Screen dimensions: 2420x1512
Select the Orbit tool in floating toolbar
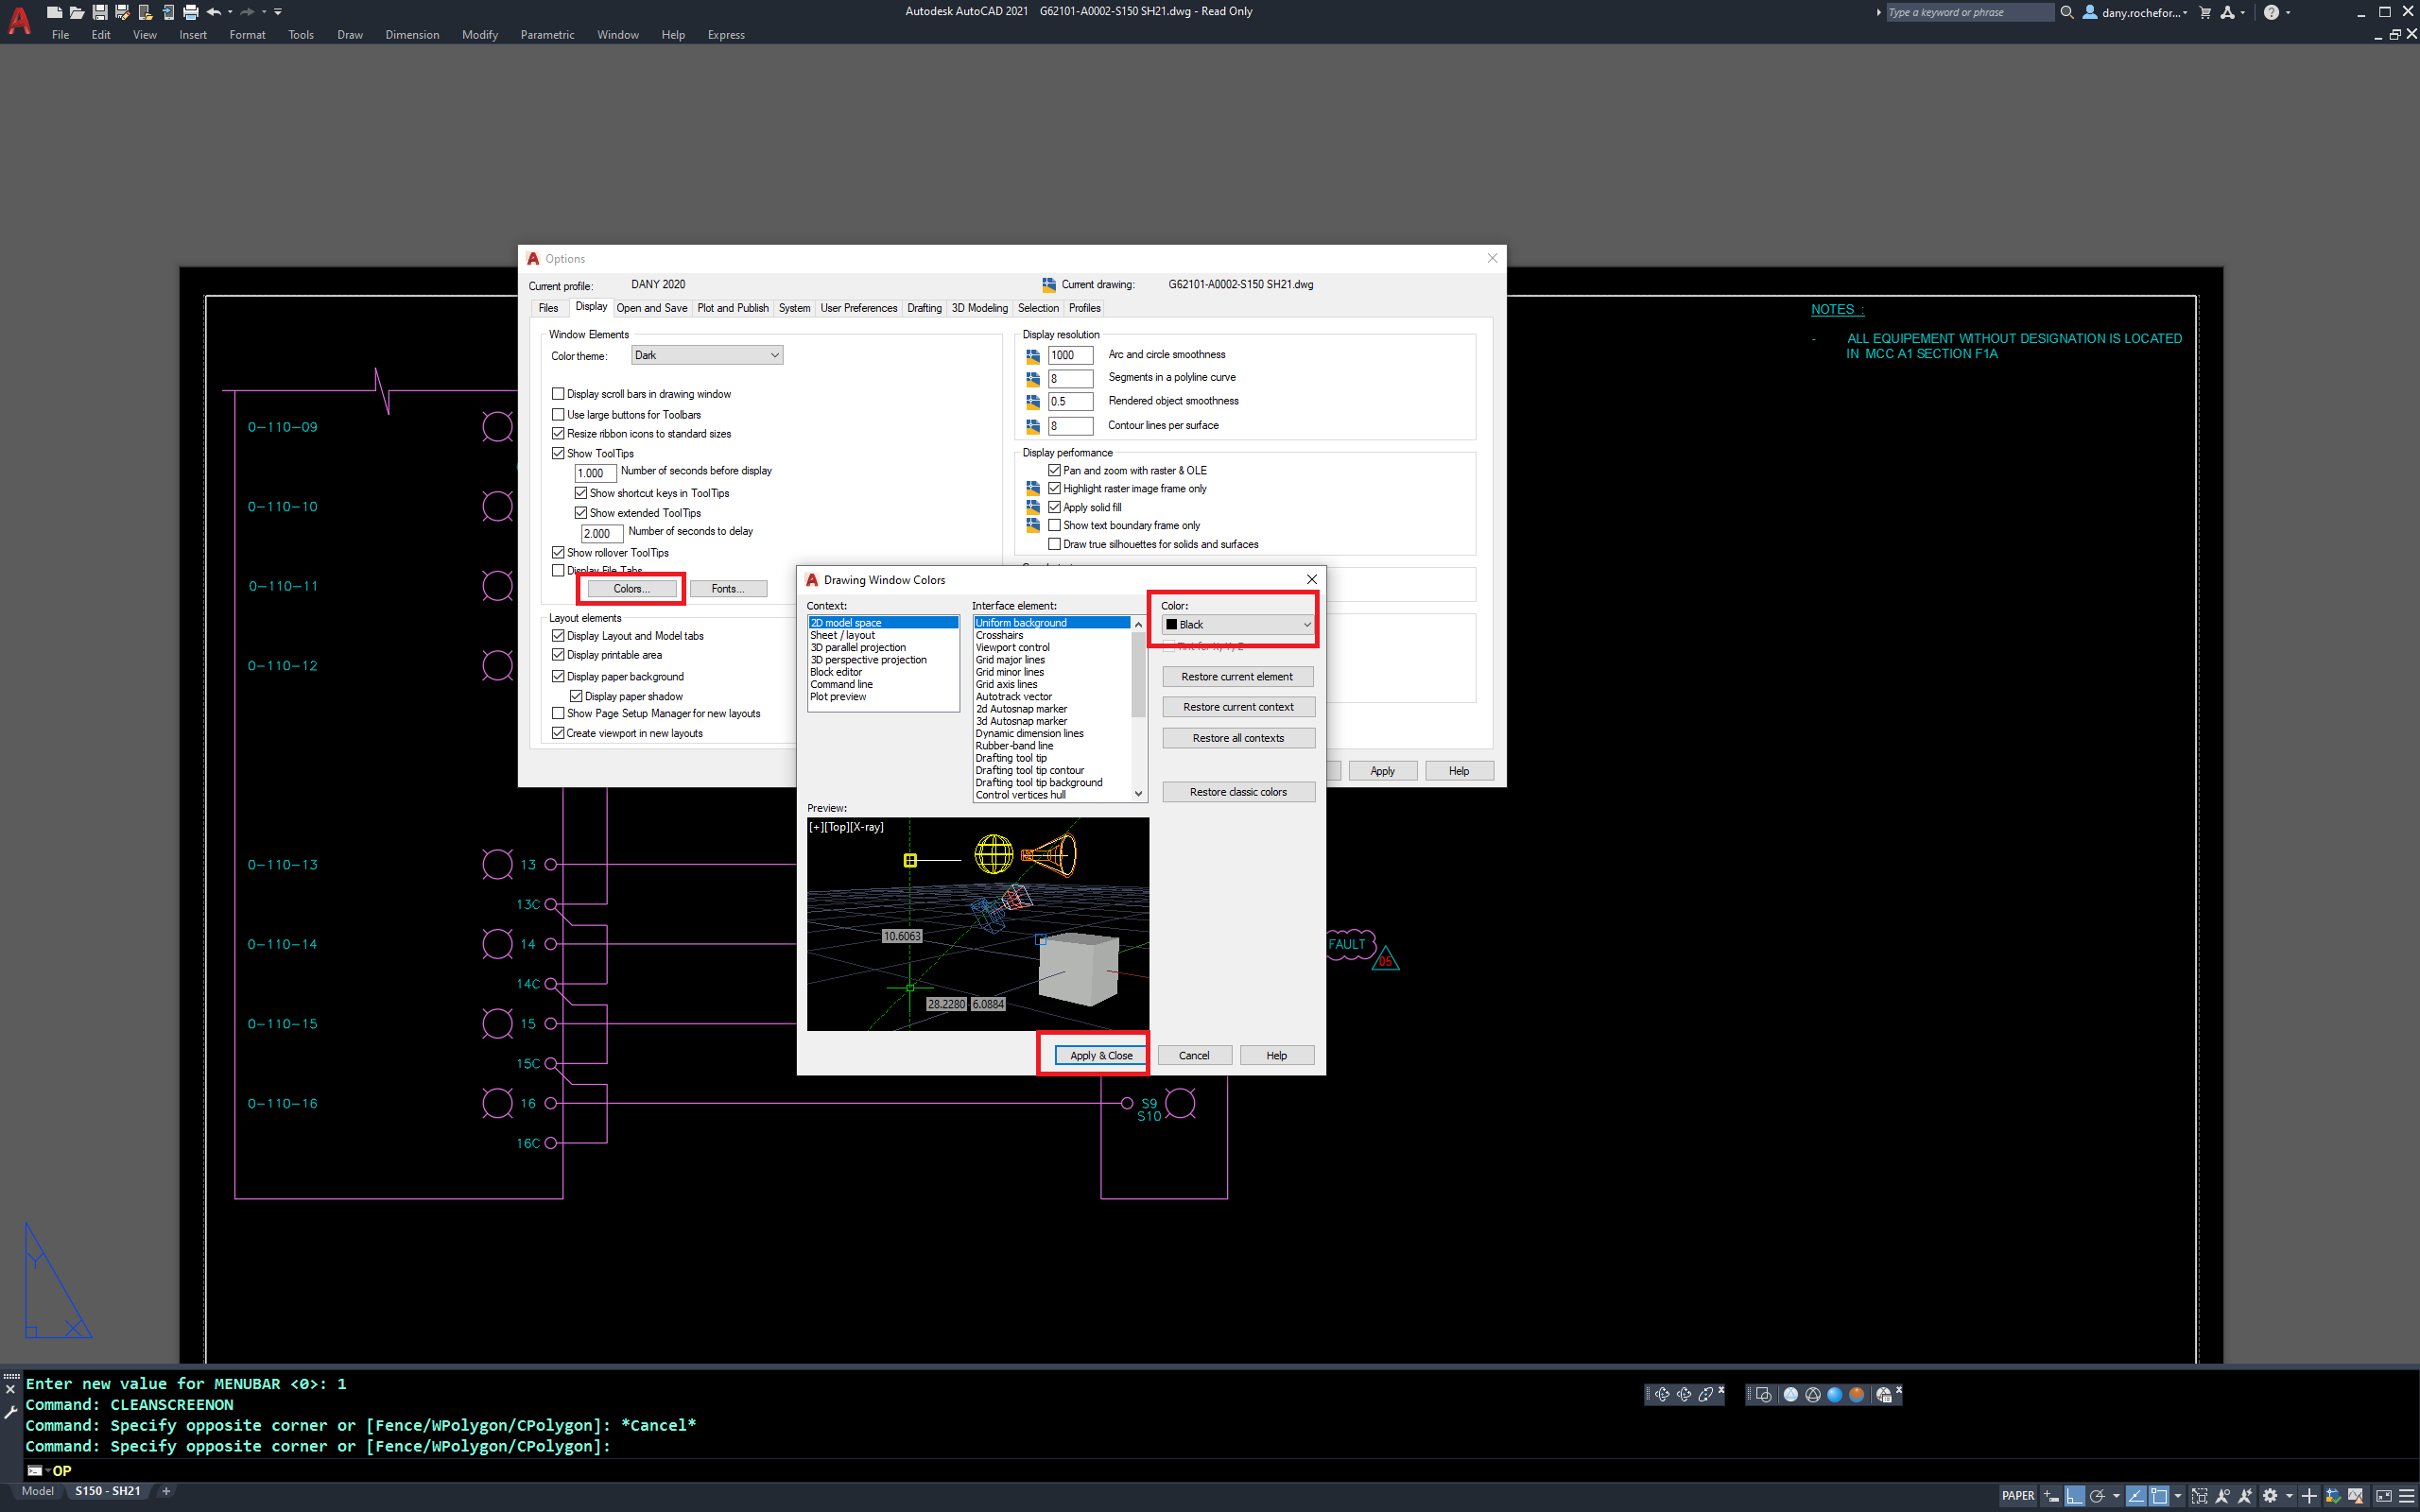(1663, 1394)
